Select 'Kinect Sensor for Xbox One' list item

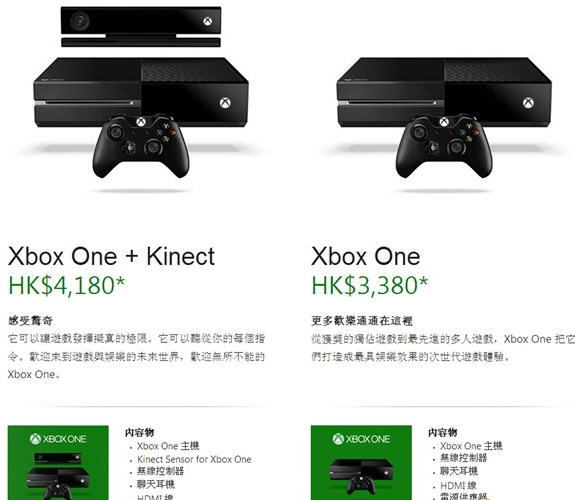tap(194, 459)
